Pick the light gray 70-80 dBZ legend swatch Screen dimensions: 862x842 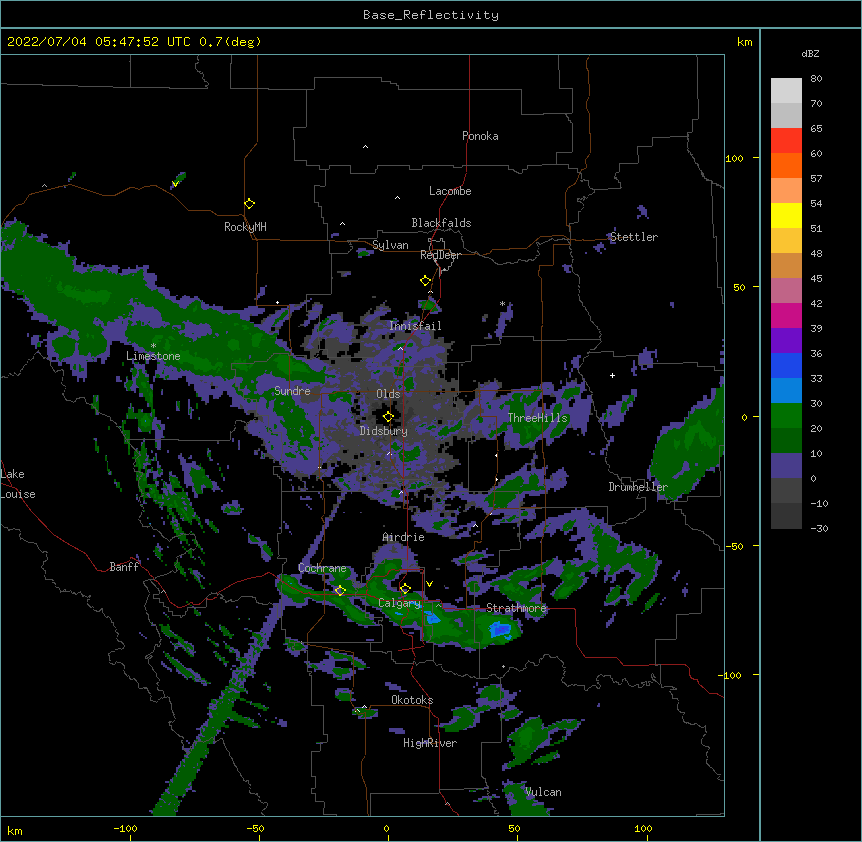tap(786, 90)
